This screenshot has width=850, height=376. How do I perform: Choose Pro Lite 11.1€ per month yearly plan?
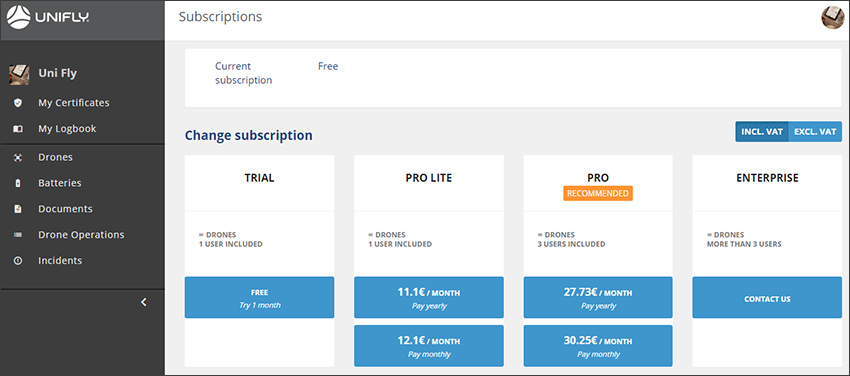[429, 297]
